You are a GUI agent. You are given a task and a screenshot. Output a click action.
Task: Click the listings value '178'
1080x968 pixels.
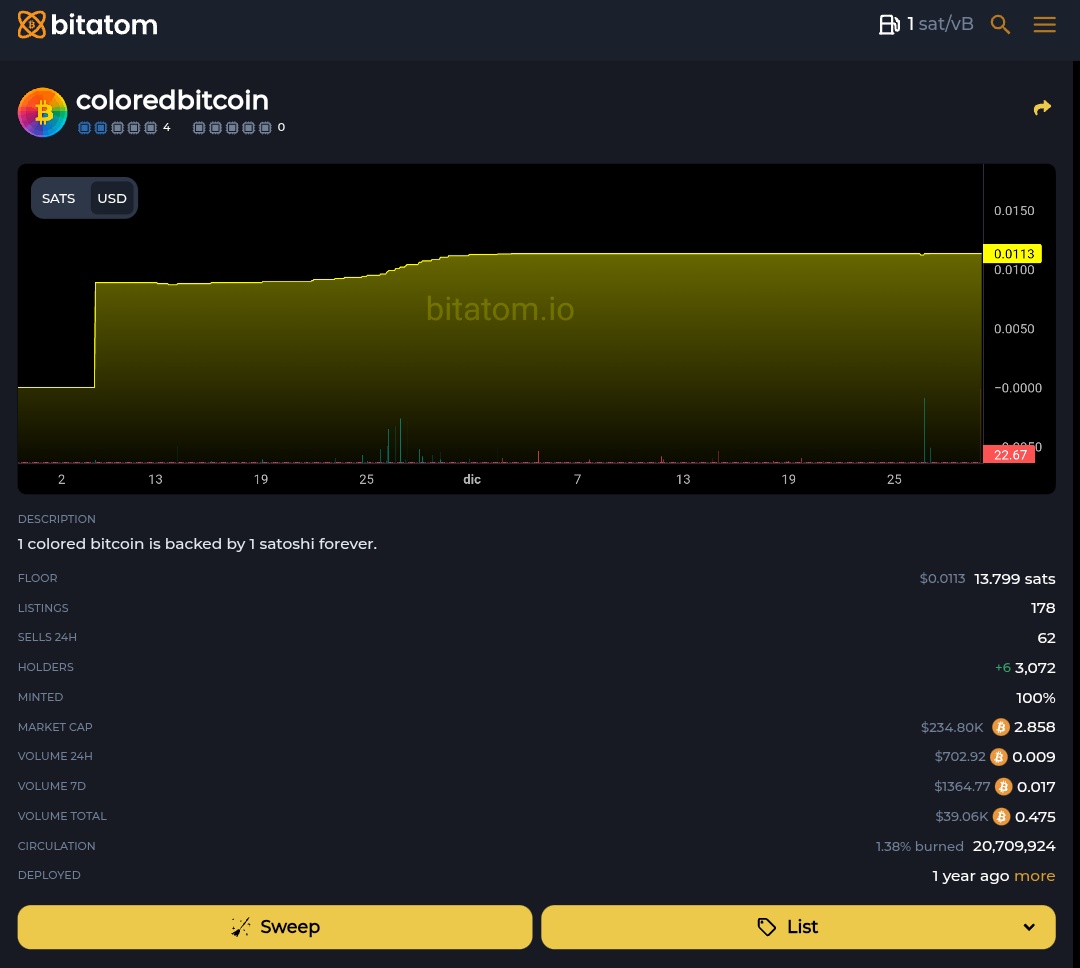pos(1043,608)
